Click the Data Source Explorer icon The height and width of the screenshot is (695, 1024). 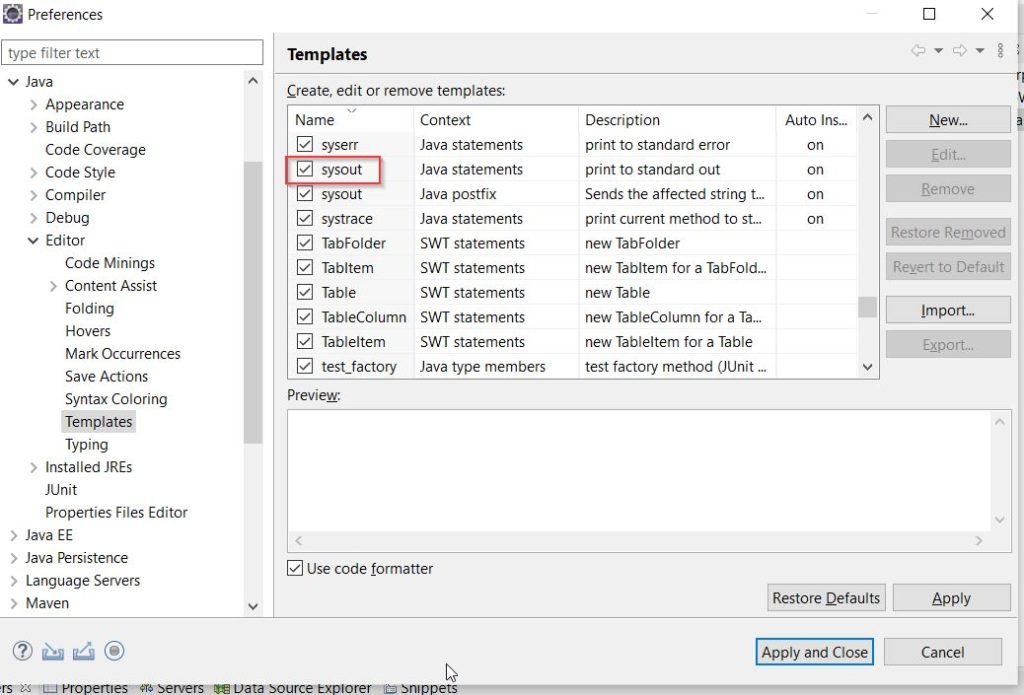[x=221, y=688]
